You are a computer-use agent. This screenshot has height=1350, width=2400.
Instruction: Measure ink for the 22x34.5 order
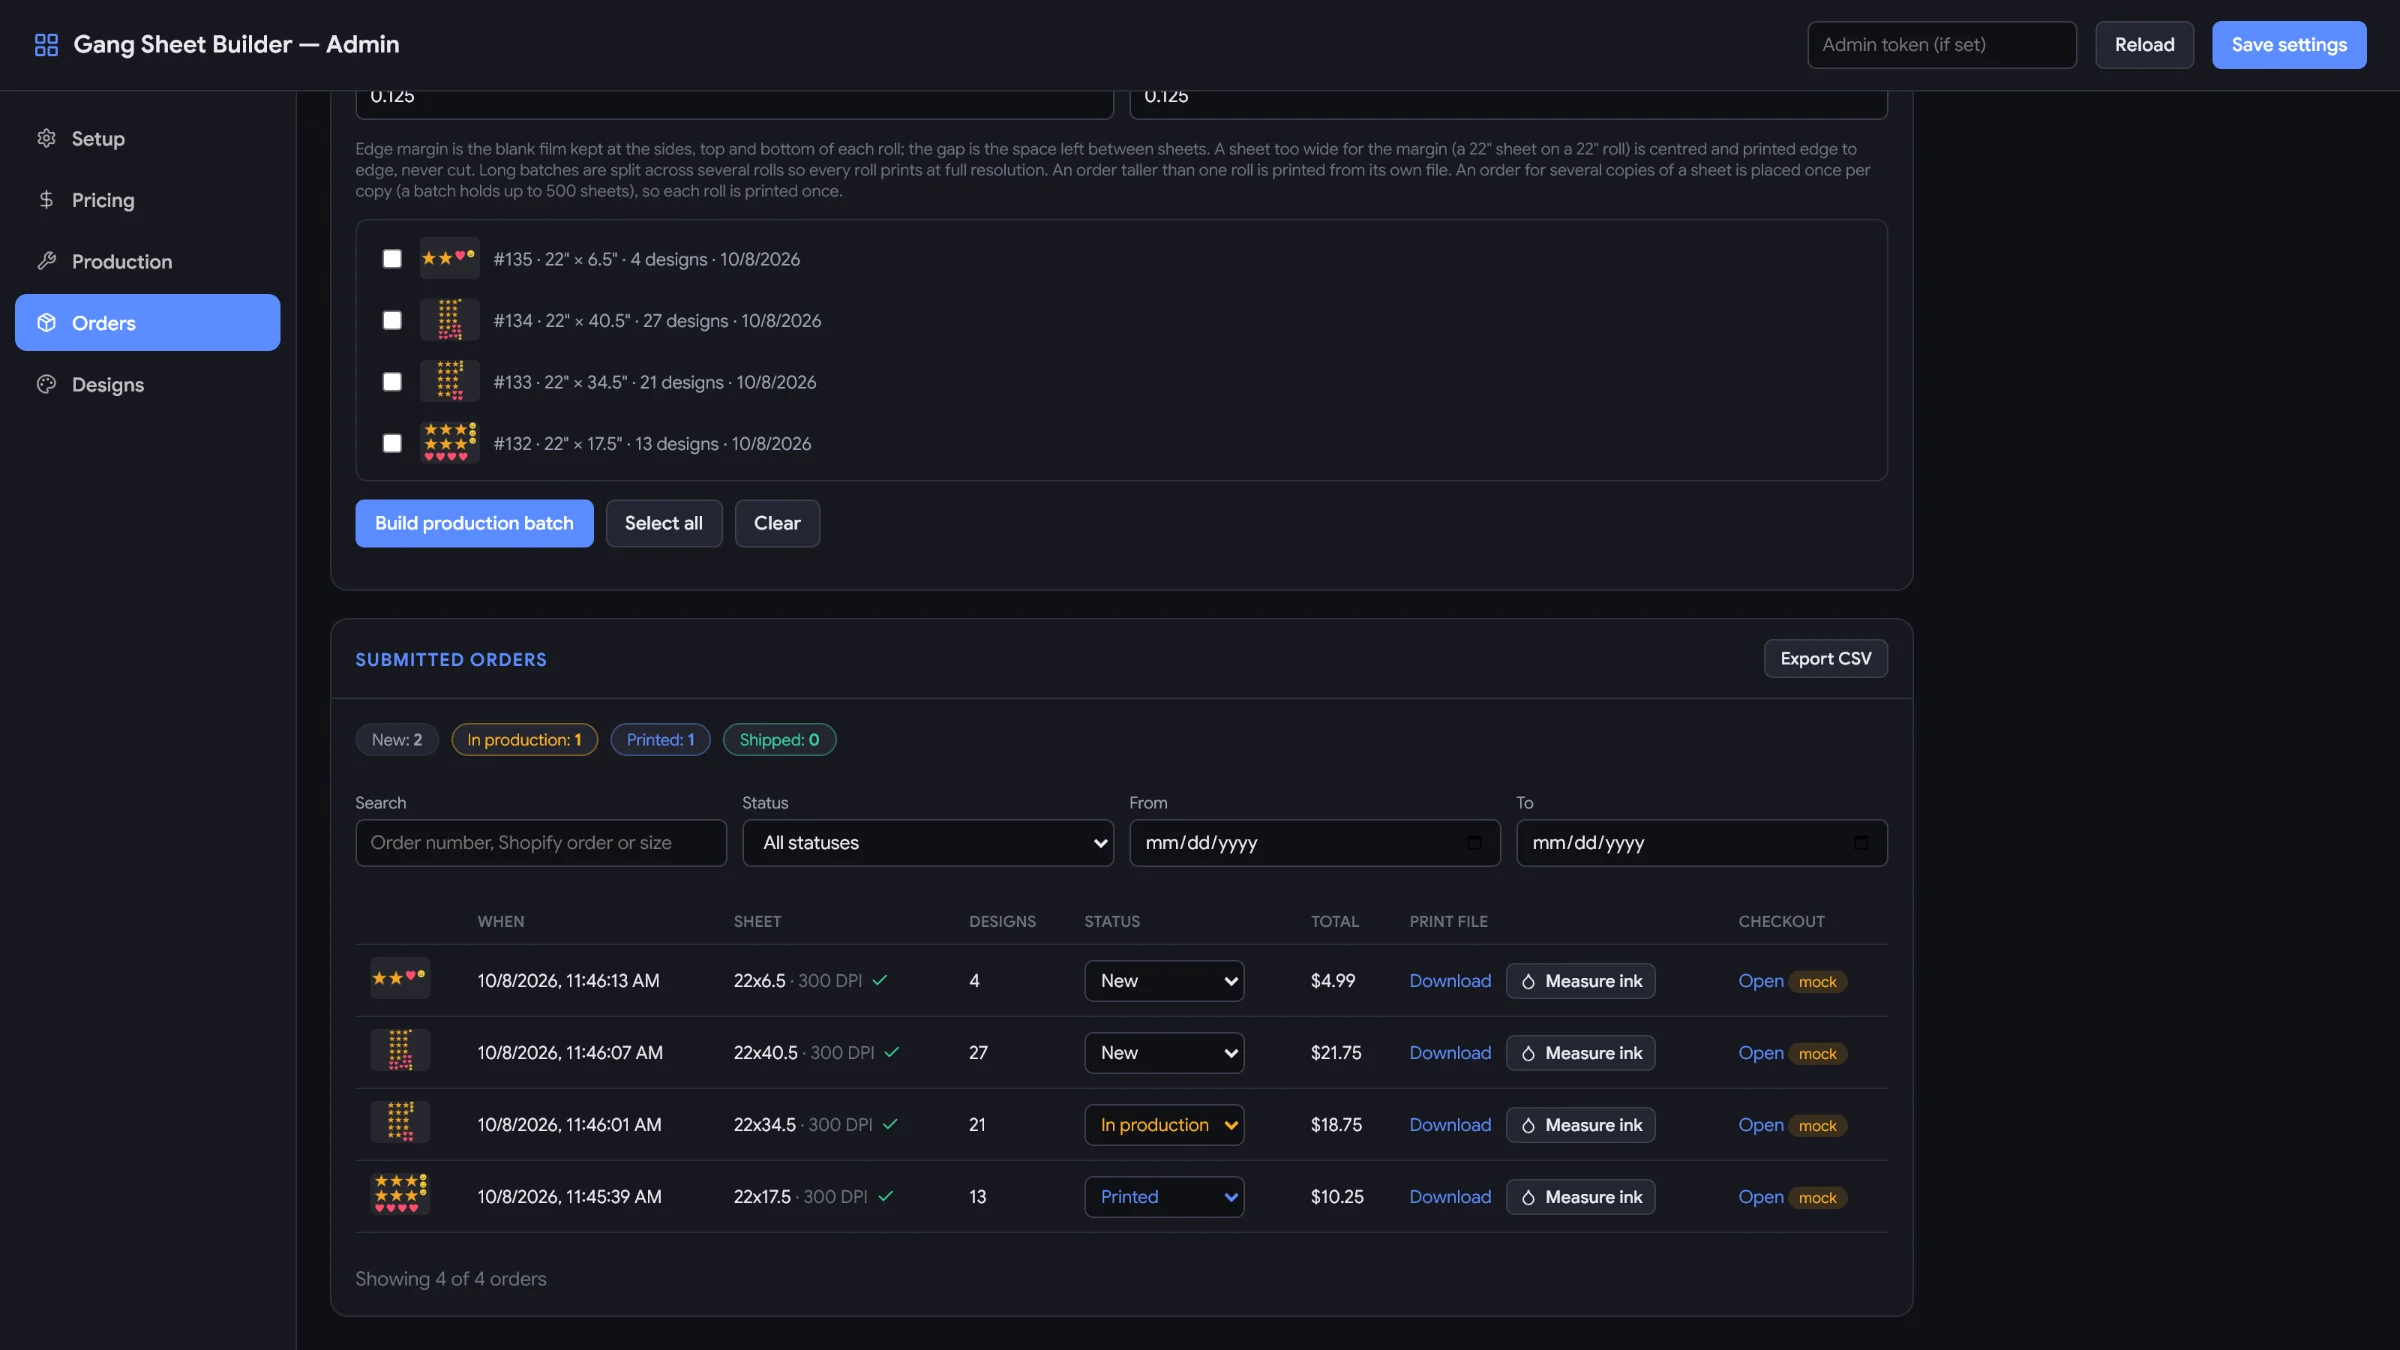pyautogui.click(x=1580, y=1125)
